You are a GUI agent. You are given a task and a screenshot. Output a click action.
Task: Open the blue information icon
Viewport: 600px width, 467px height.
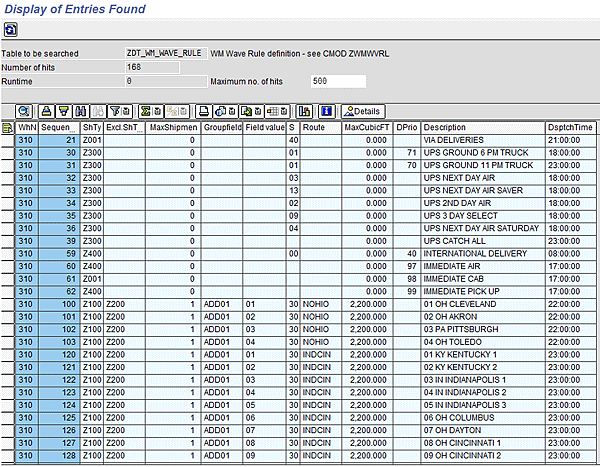(326, 110)
